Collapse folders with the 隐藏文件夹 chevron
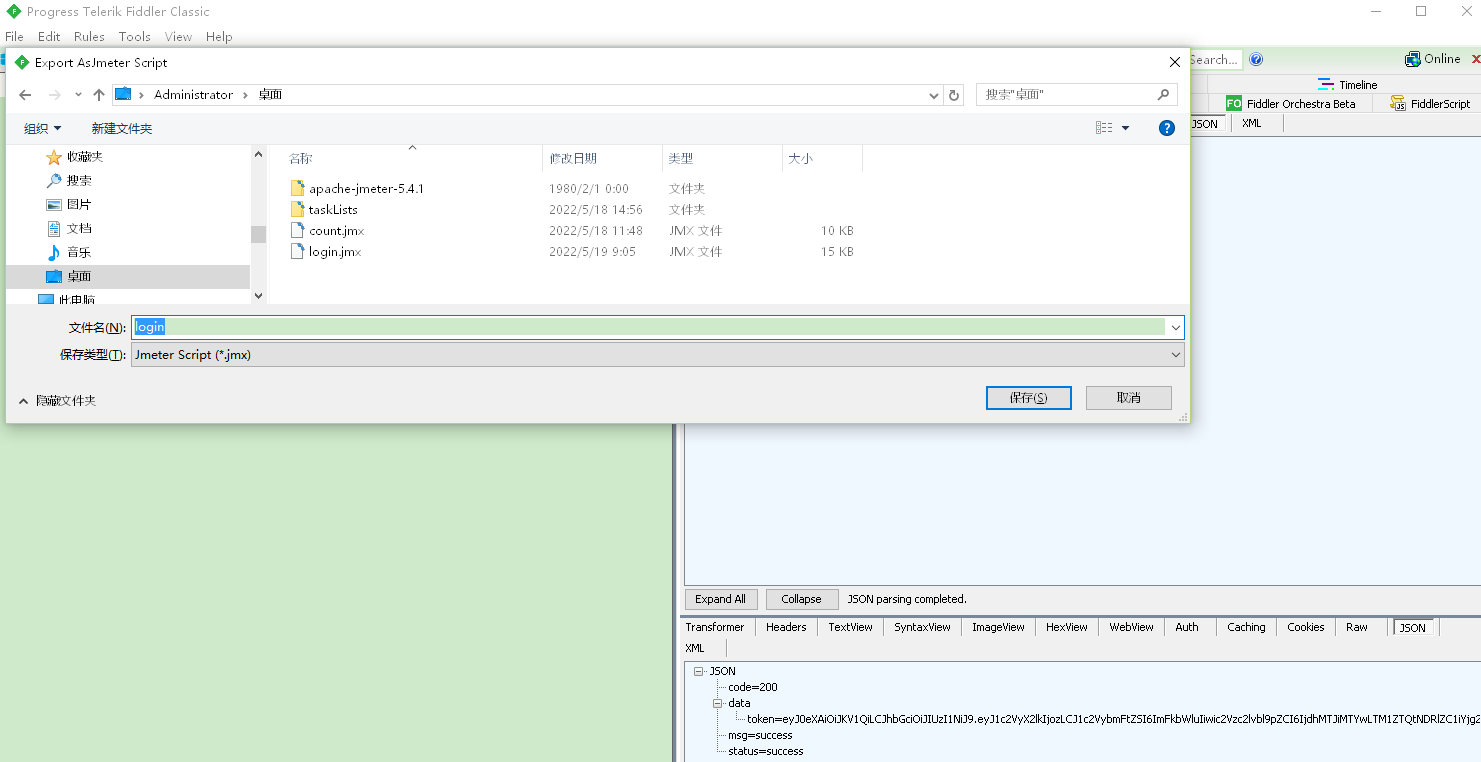 click(24, 401)
